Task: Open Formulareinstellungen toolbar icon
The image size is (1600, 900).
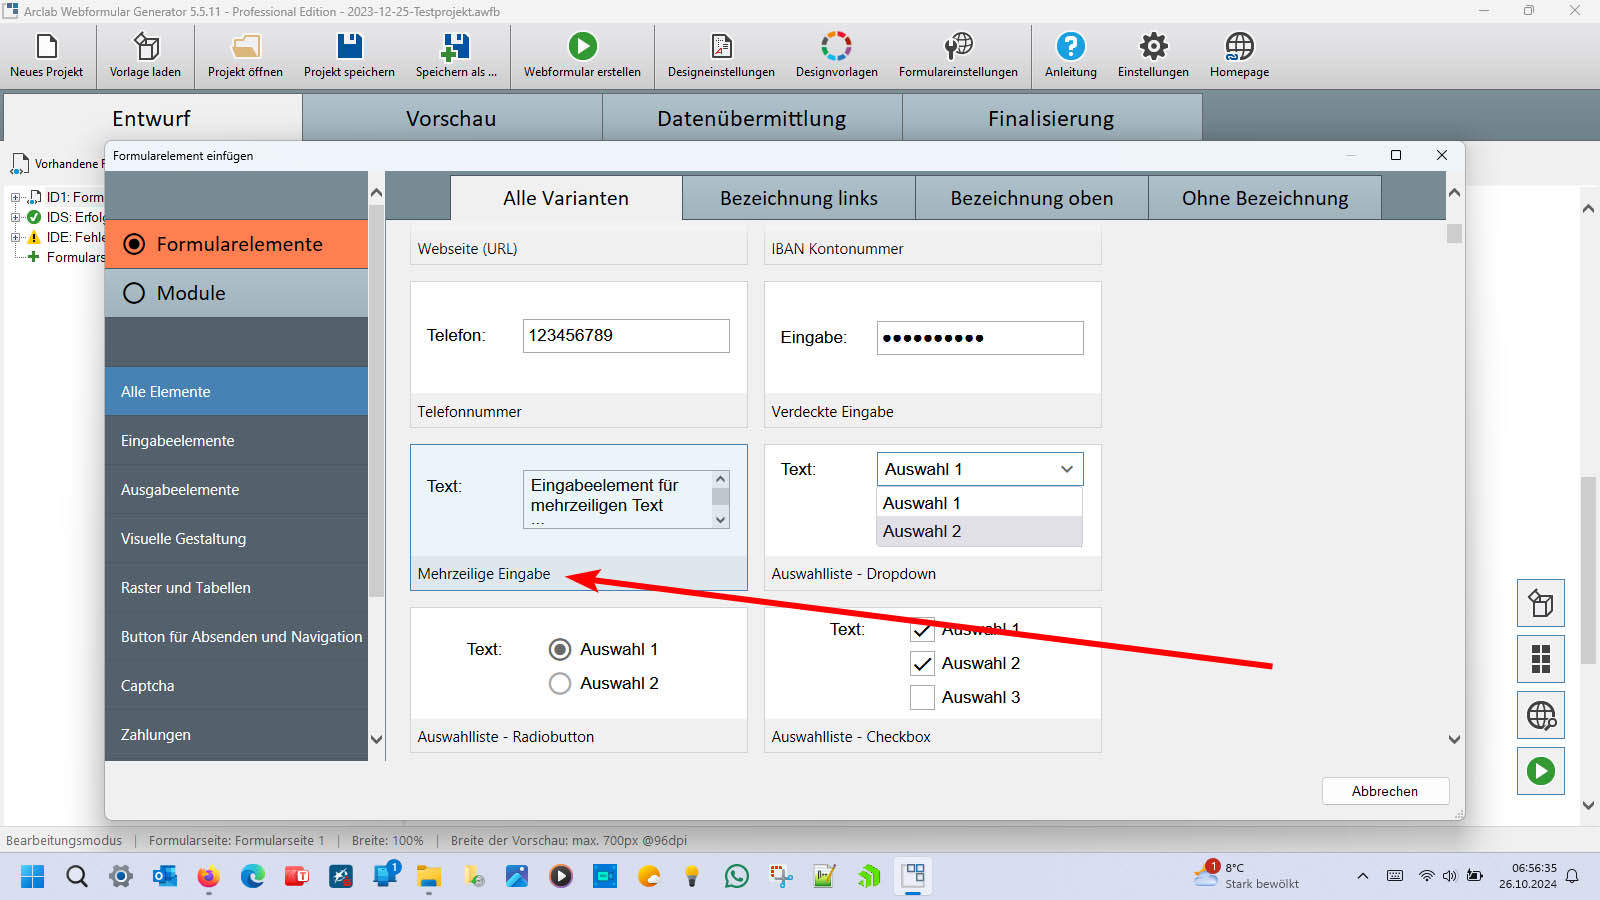Action: click(958, 47)
